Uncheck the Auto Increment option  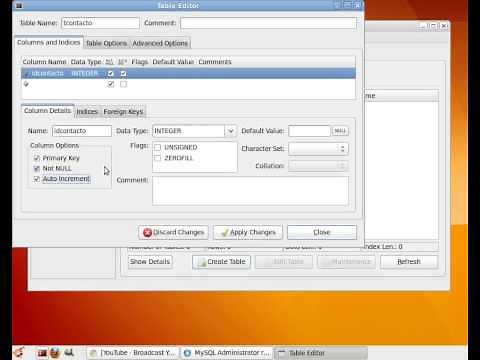click(x=37, y=179)
